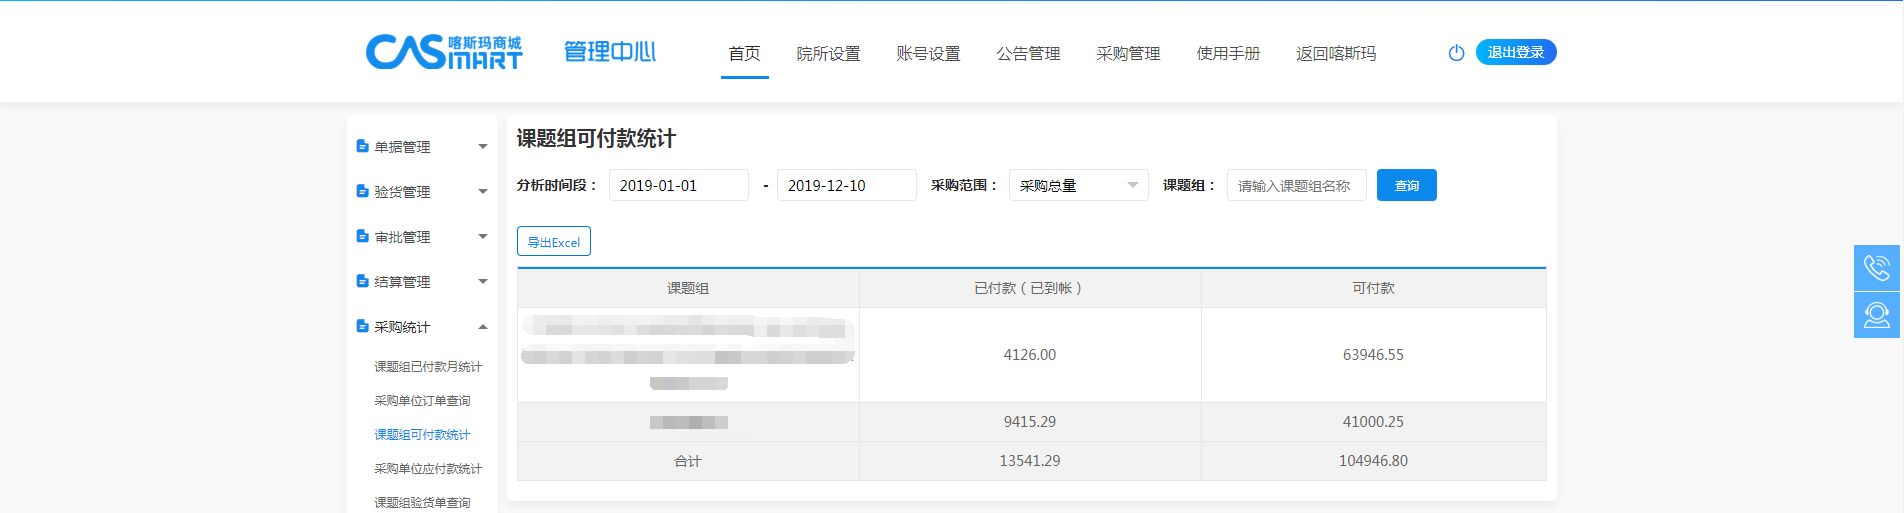Open the customer service headset icon
This screenshot has width=1904, height=513.
(1876, 315)
